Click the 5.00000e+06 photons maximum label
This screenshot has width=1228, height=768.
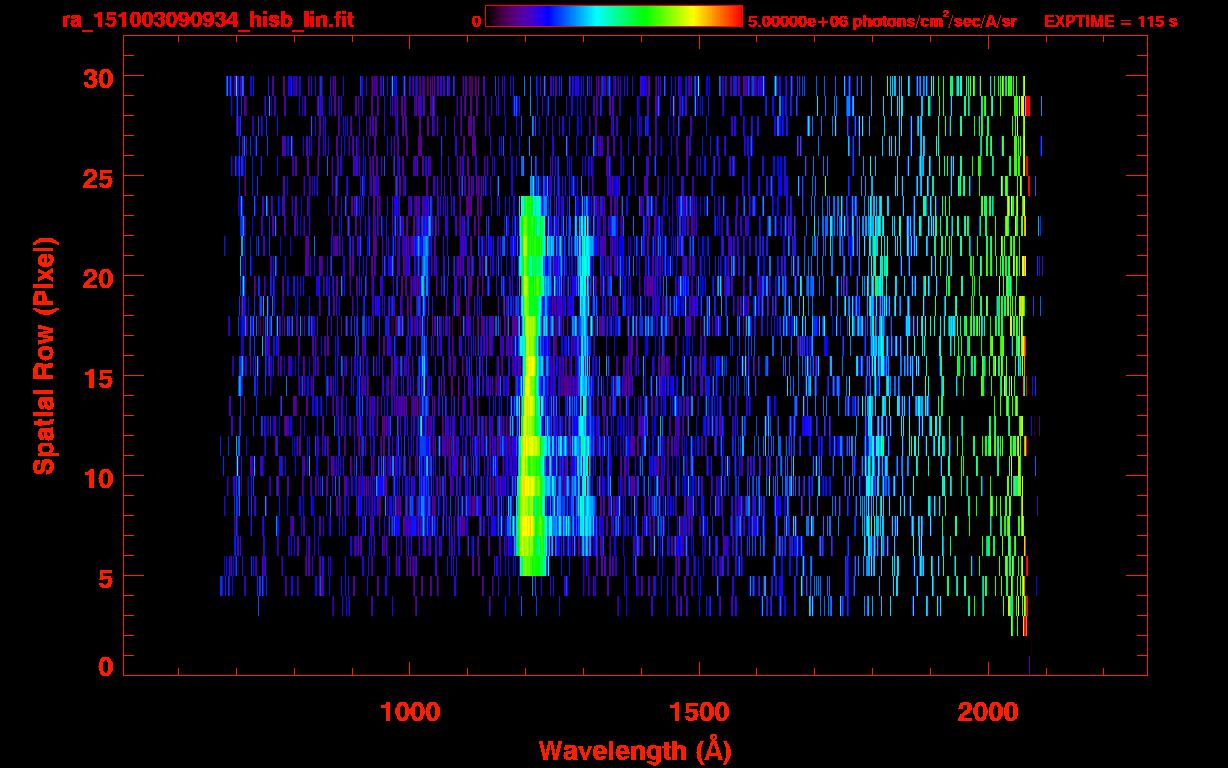881,20
